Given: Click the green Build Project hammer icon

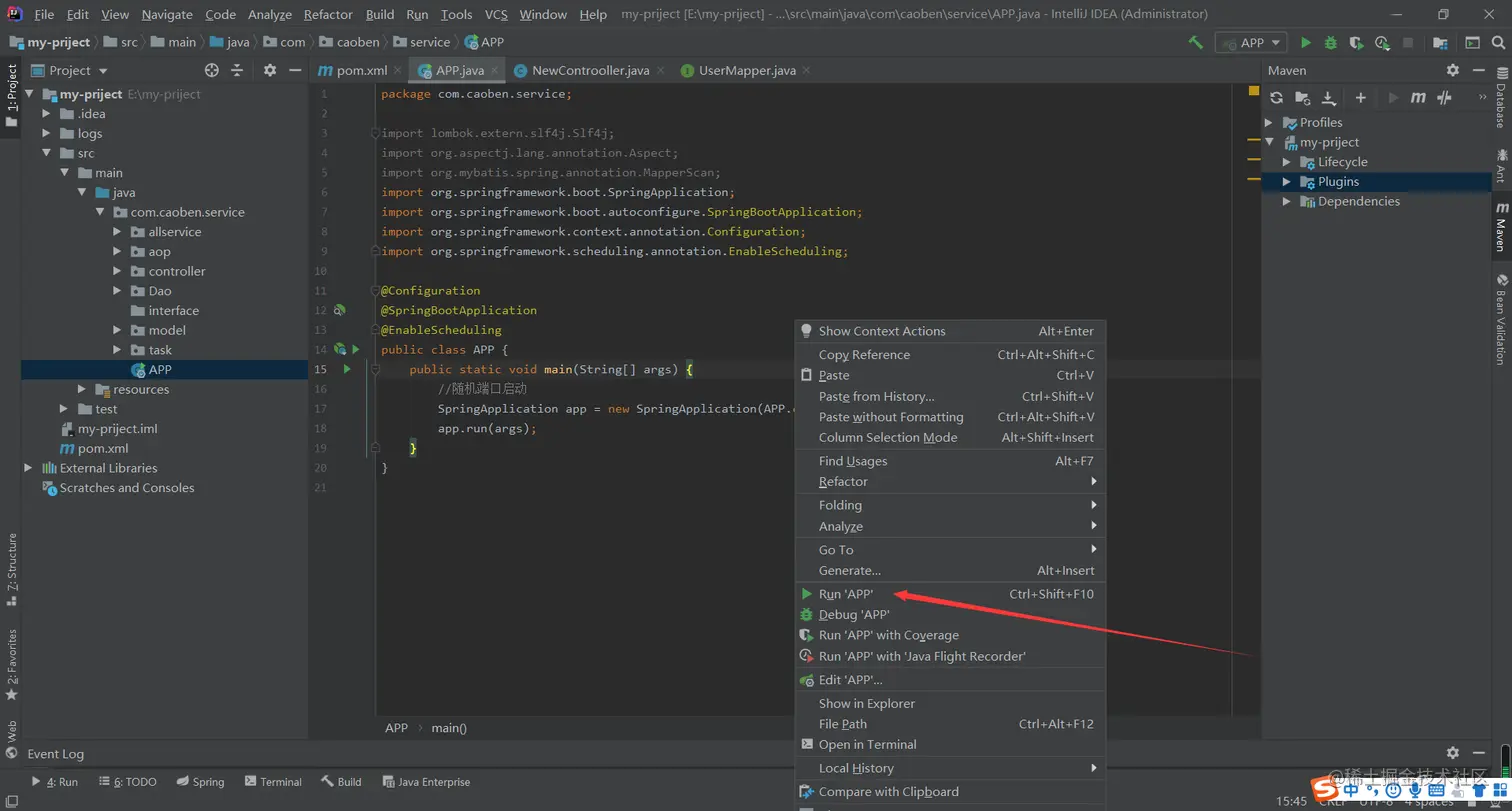Looking at the screenshot, I should [1195, 43].
